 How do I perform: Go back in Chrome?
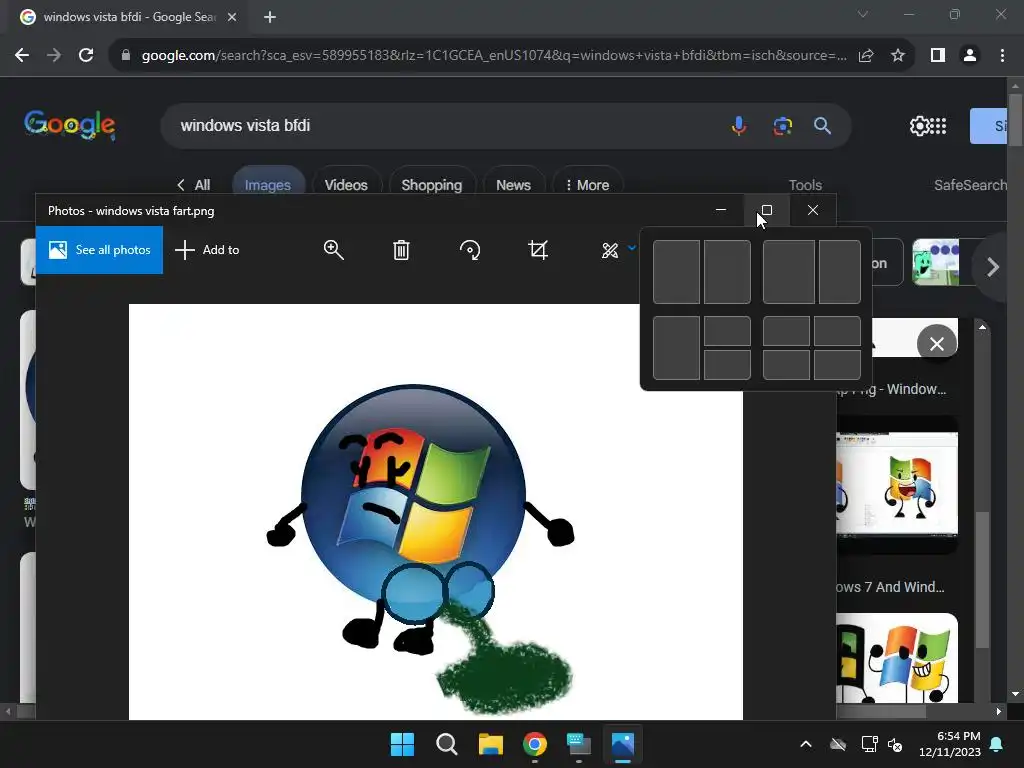click(x=22, y=56)
